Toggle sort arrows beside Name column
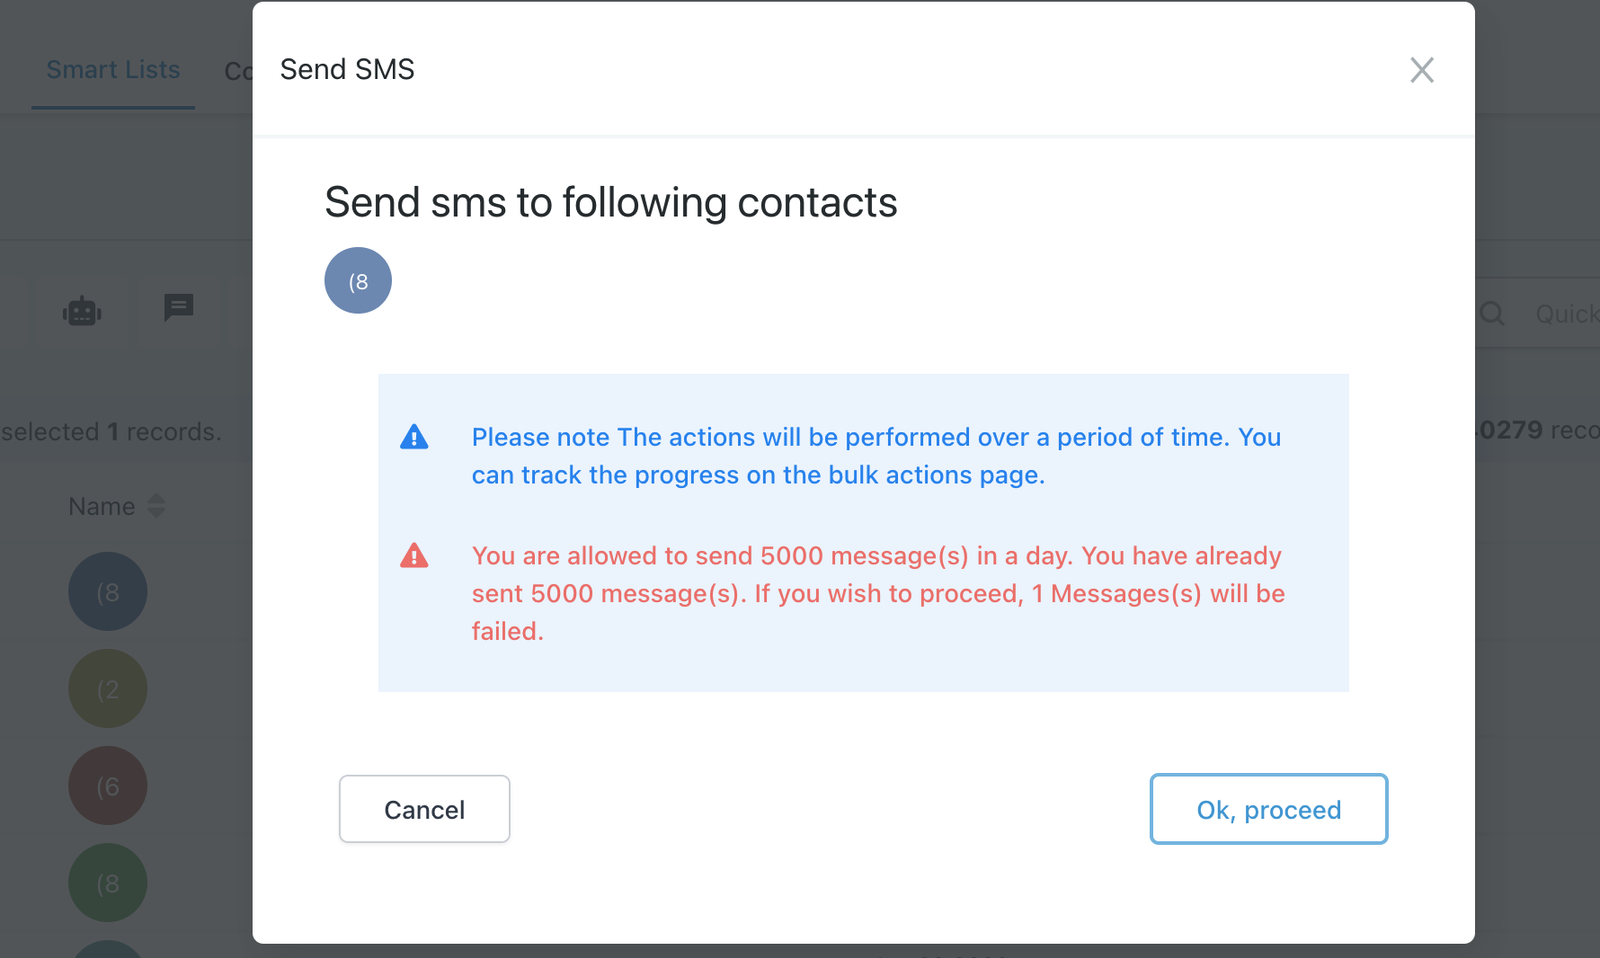This screenshot has width=1600, height=958. tap(156, 506)
